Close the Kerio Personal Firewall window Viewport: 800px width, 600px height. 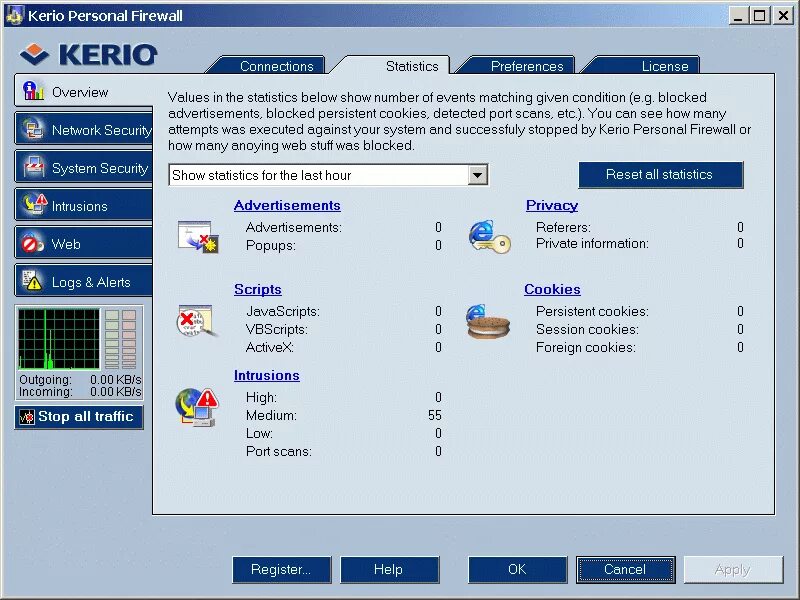[783, 15]
